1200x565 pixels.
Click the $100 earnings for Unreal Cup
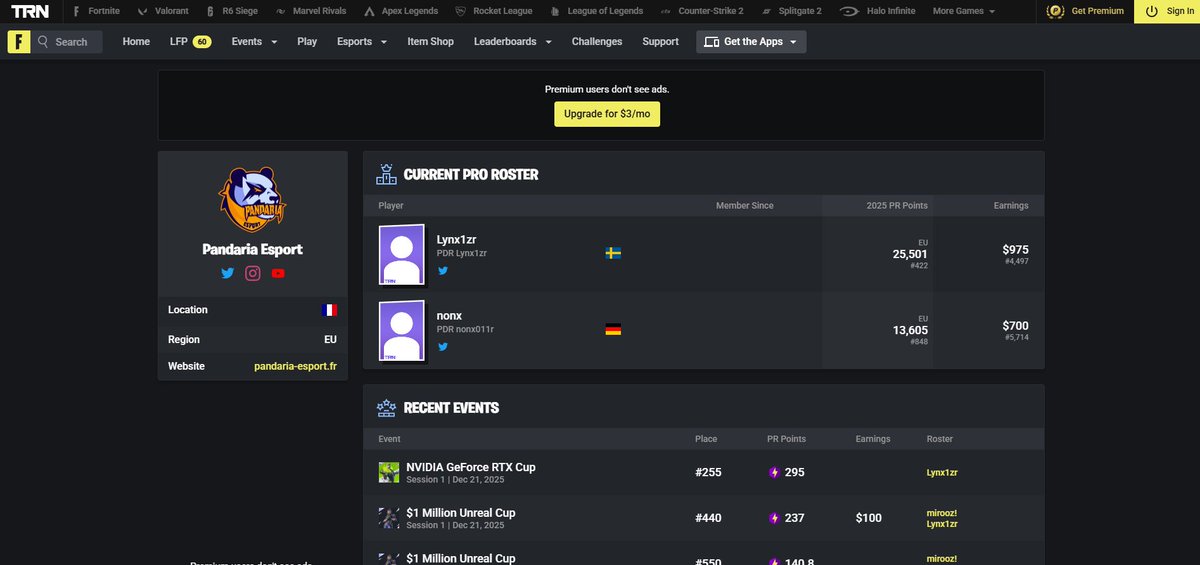[x=869, y=518]
